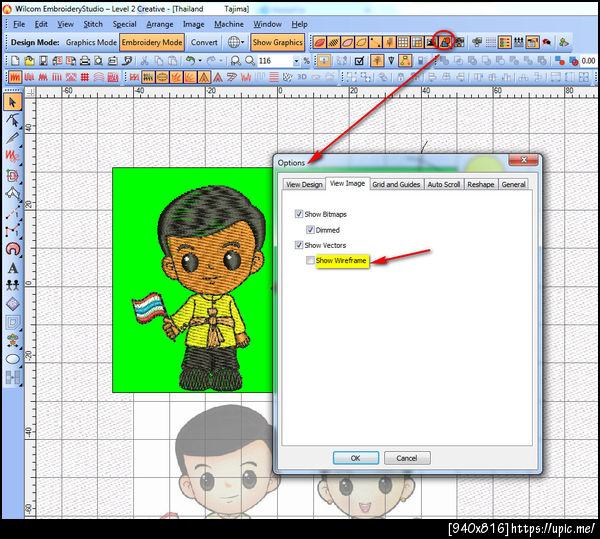Image resolution: width=600 pixels, height=539 pixels.
Task: Click the circled Show Vectors toolbar icon
Action: pos(445,42)
